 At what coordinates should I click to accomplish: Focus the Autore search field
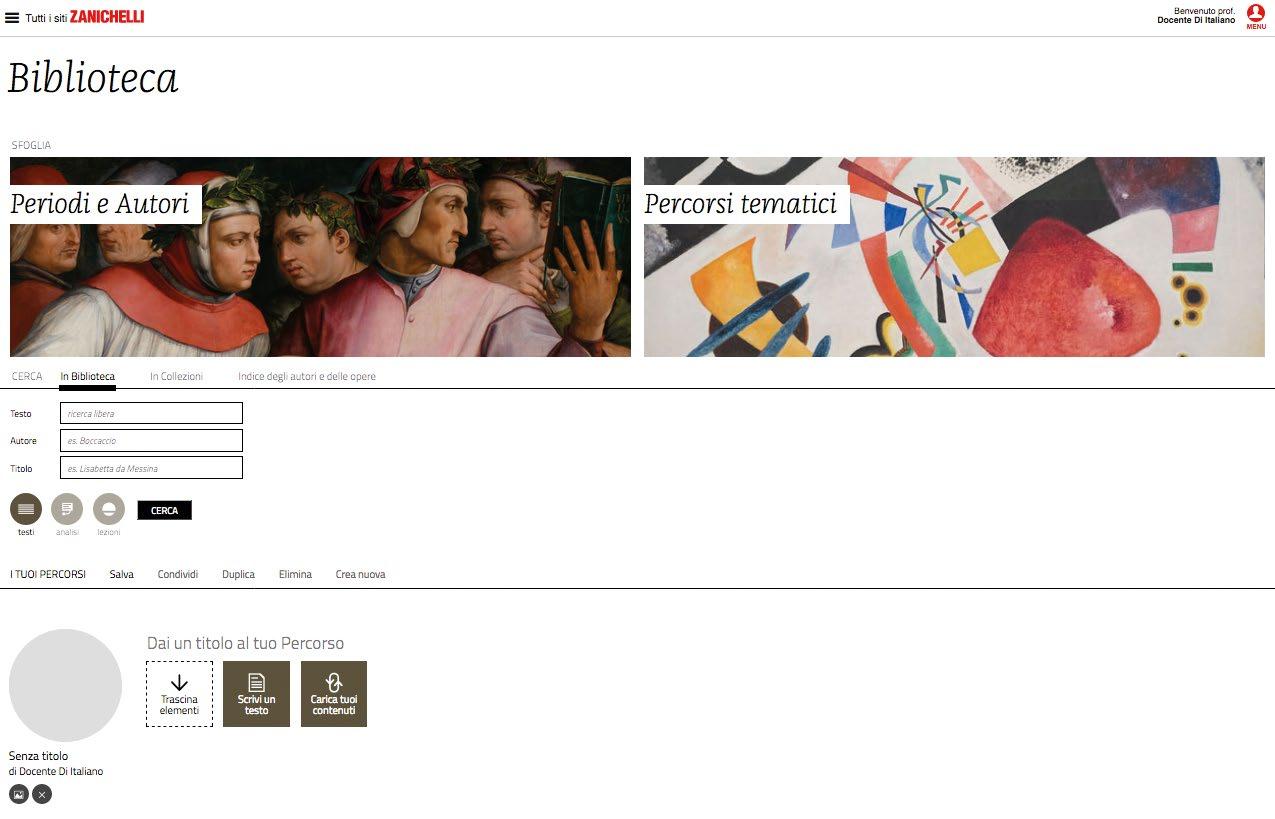(x=151, y=441)
